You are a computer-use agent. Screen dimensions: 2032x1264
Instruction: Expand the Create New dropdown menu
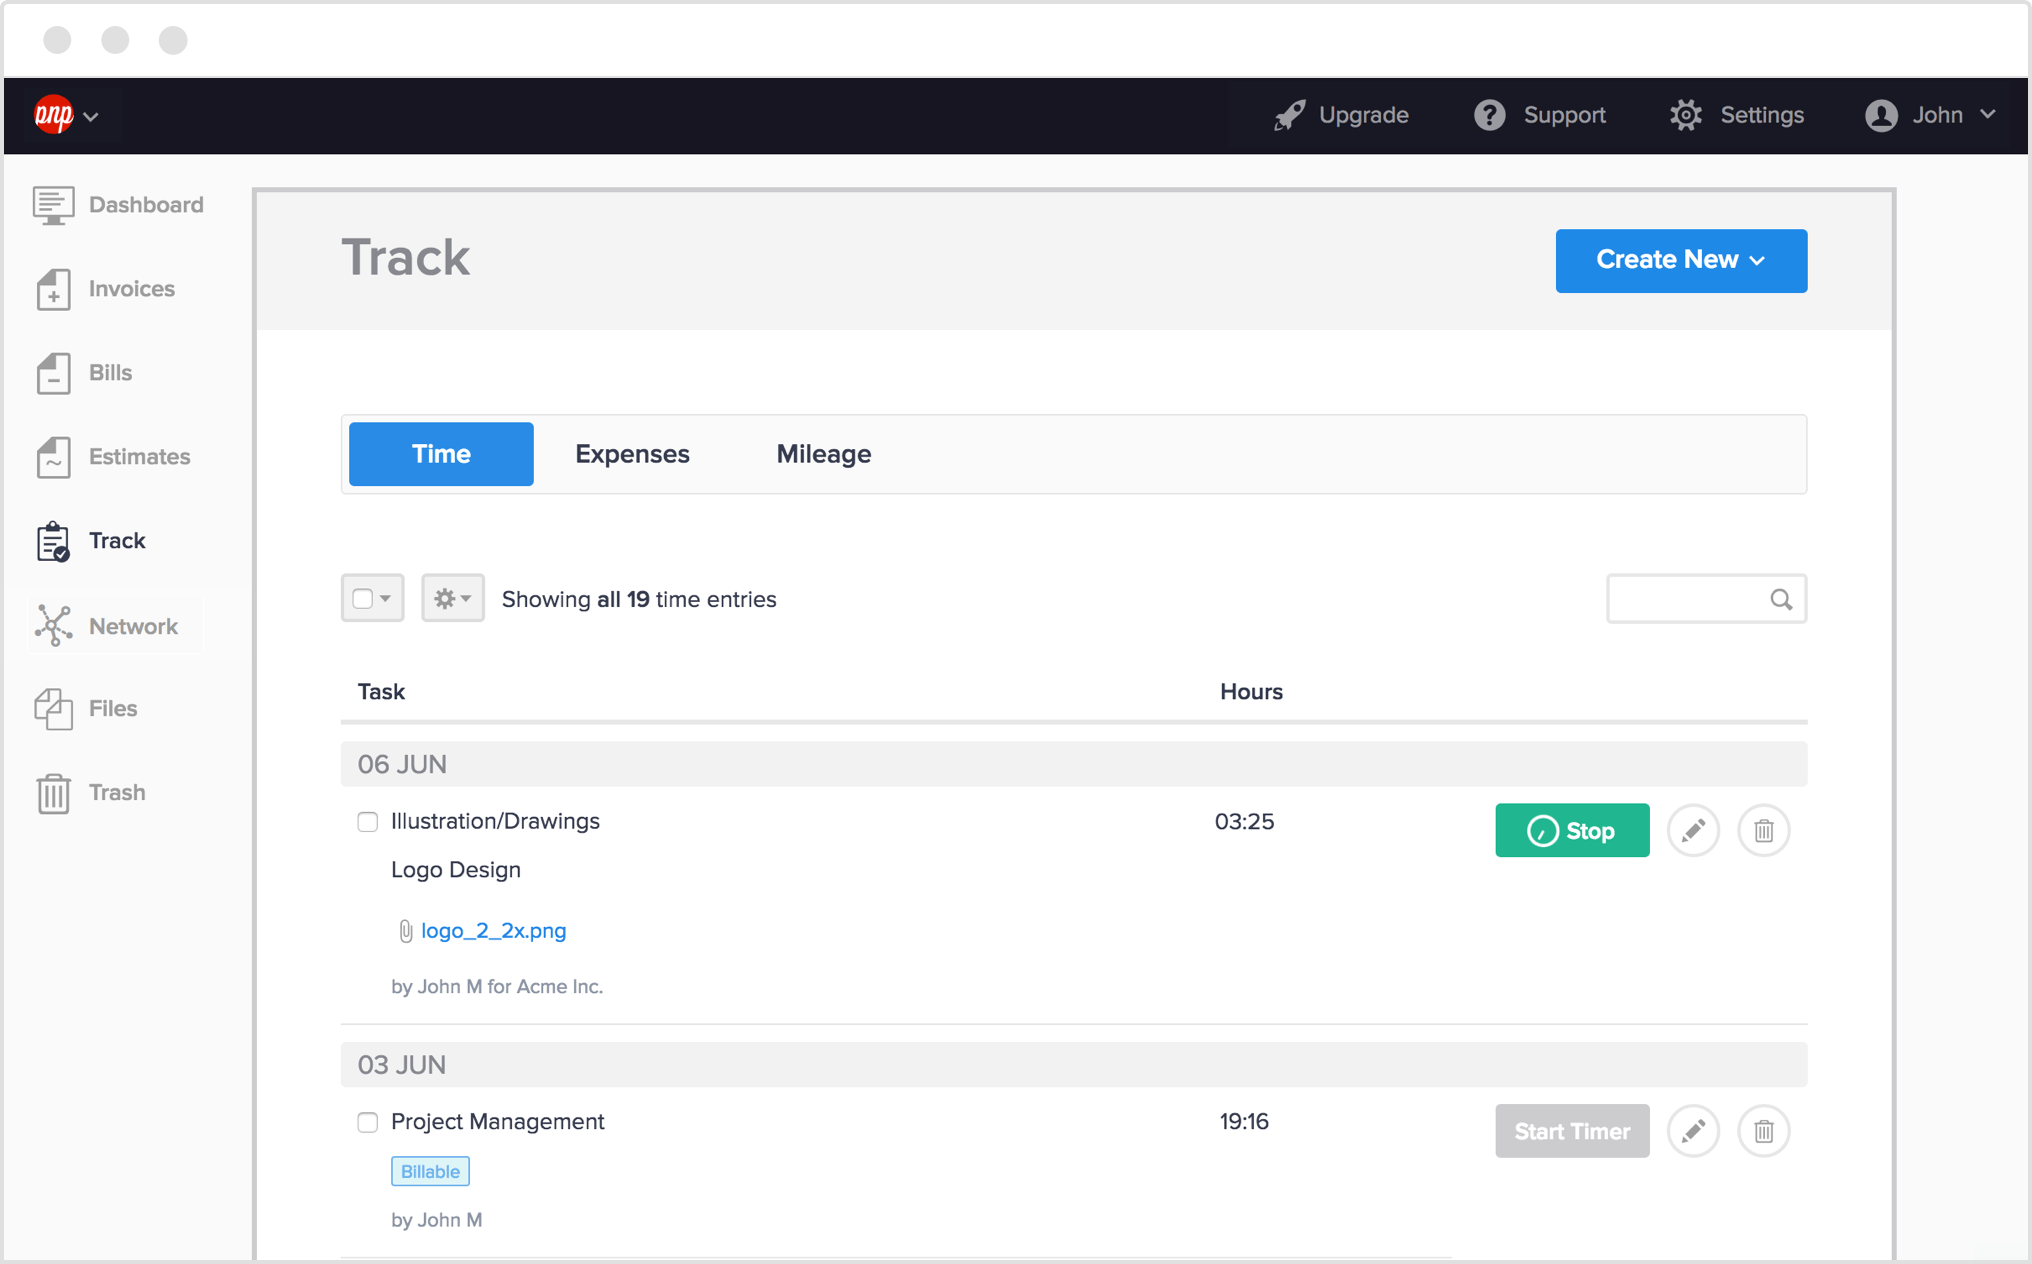[1681, 259]
